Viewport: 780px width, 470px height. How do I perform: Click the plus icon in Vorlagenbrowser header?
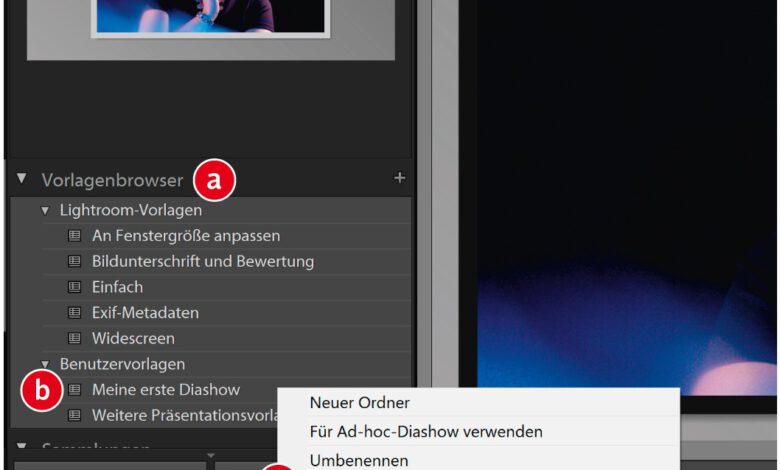click(x=400, y=178)
